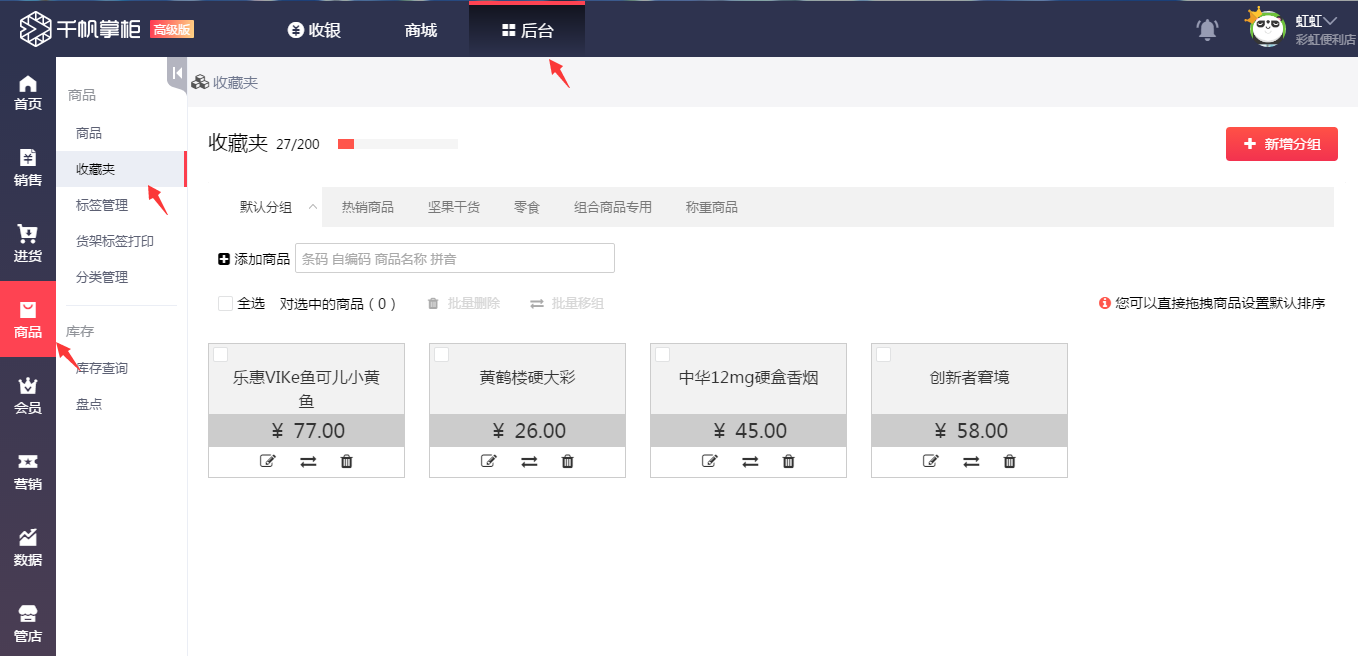Click the 批量移组 action

click(577, 303)
